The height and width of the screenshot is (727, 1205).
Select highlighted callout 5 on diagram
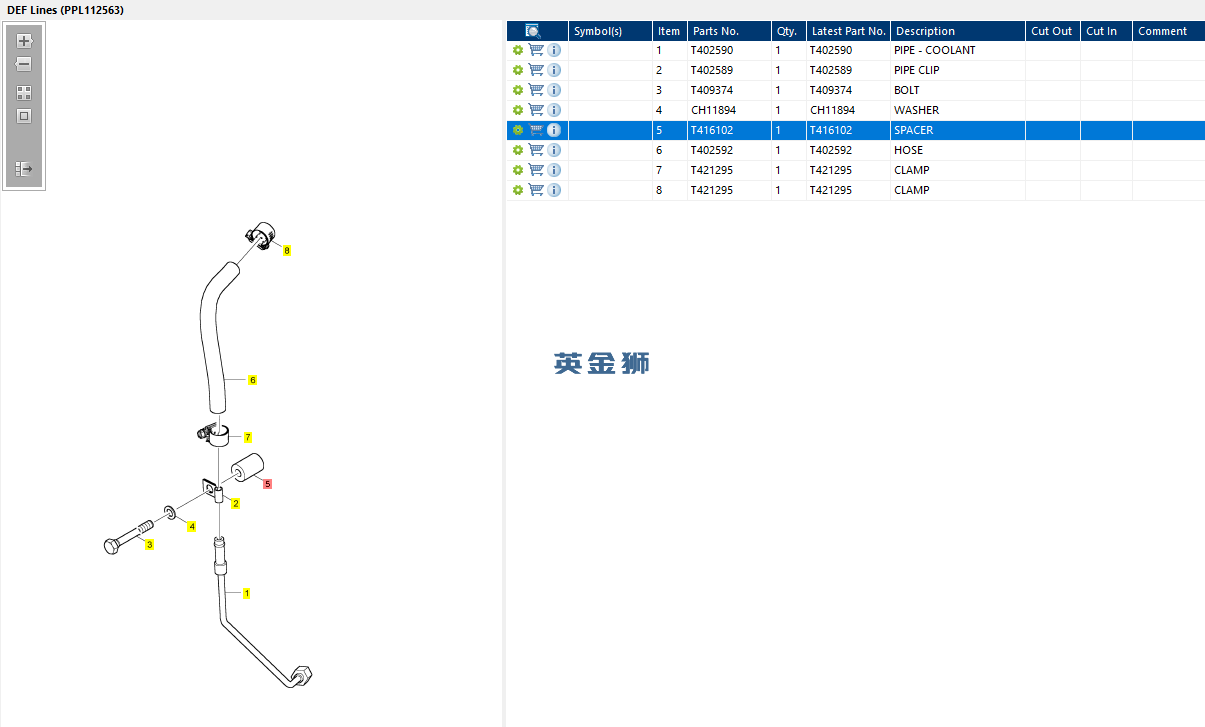tap(268, 484)
